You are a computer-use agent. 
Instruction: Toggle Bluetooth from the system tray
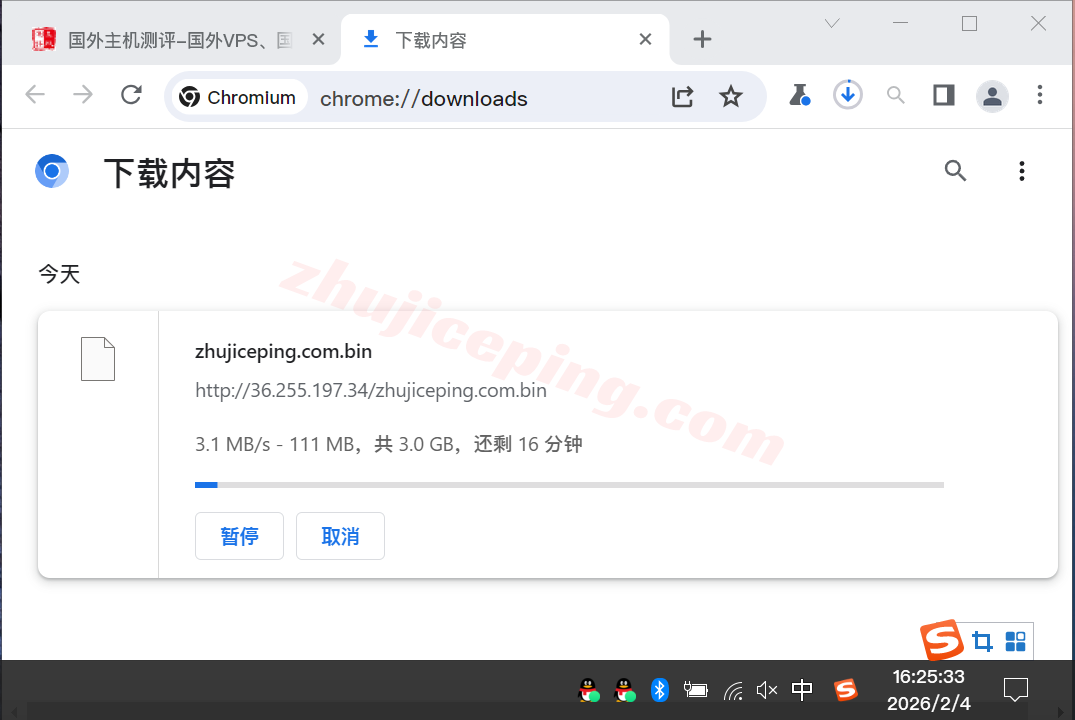click(x=659, y=690)
